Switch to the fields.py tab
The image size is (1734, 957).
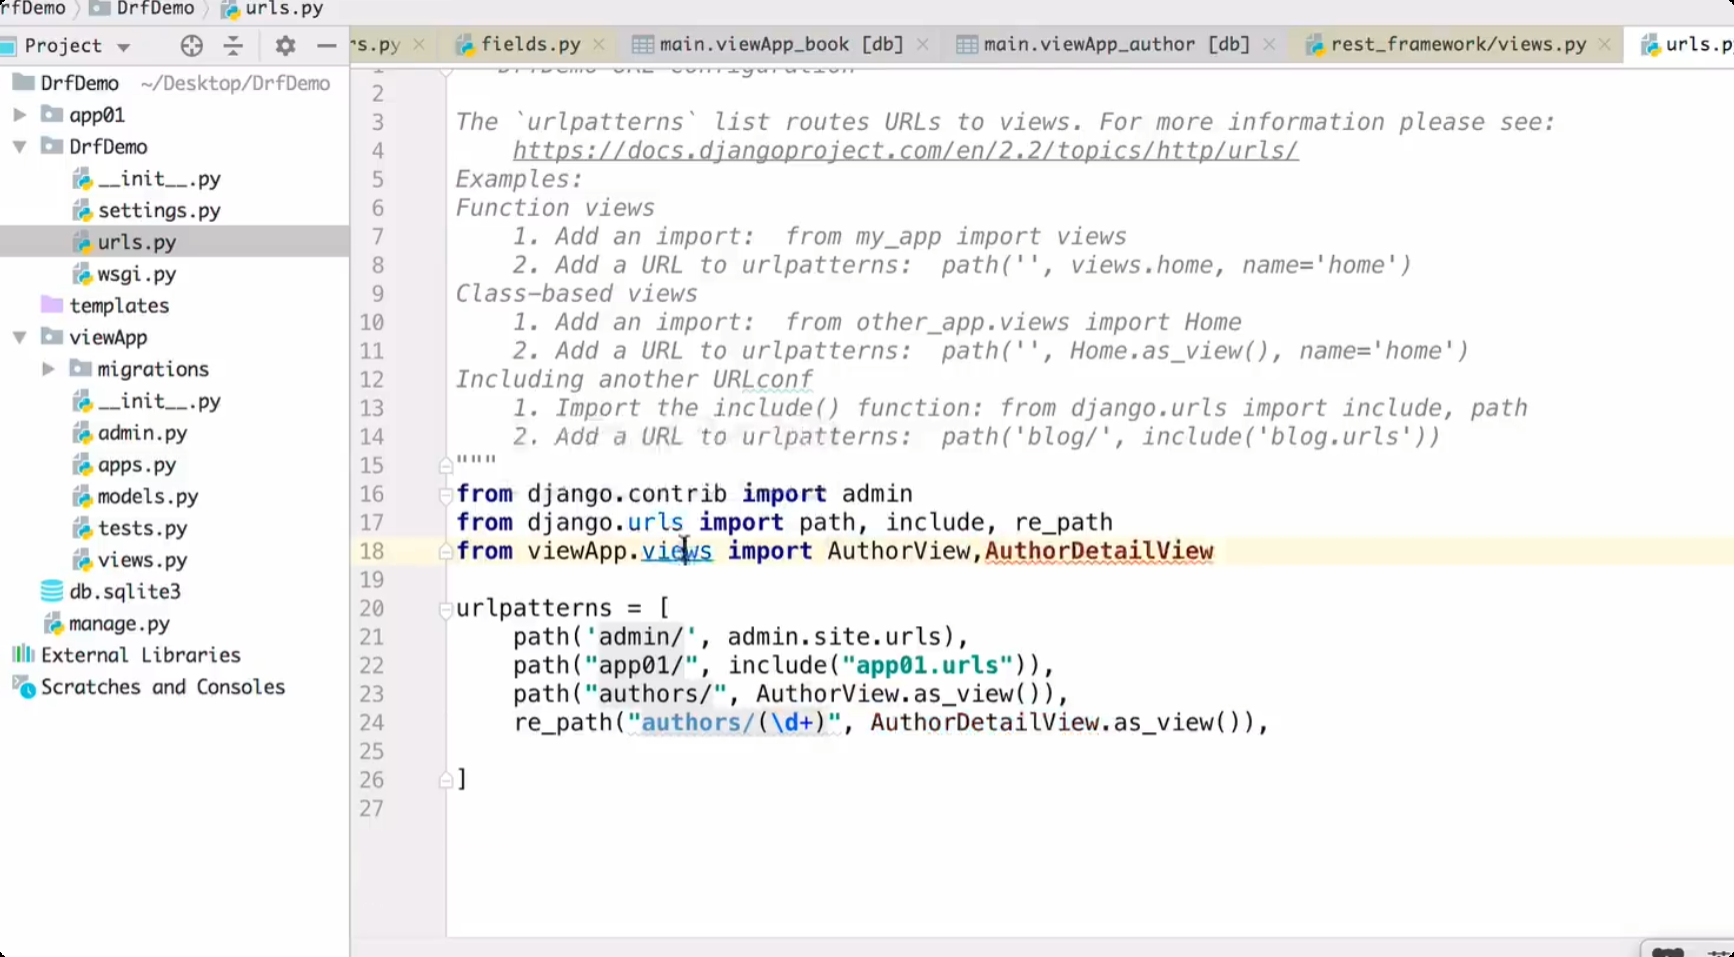pyautogui.click(x=530, y=44)
